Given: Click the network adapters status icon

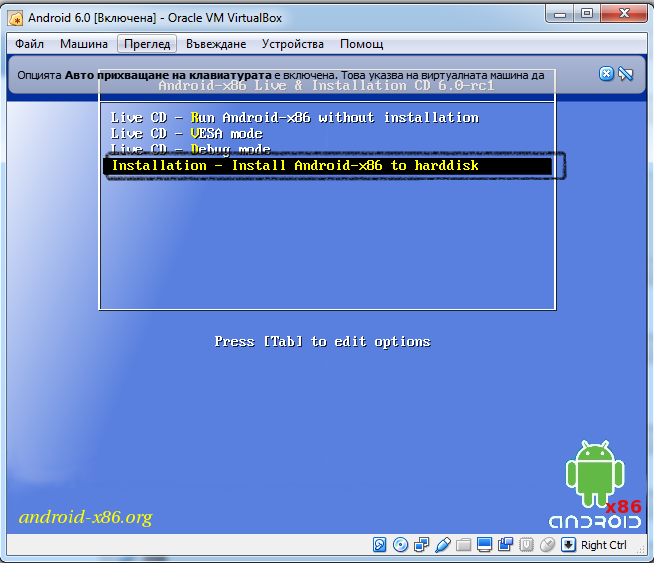Looking at the screenshot, I should click(x=421, y=545).
